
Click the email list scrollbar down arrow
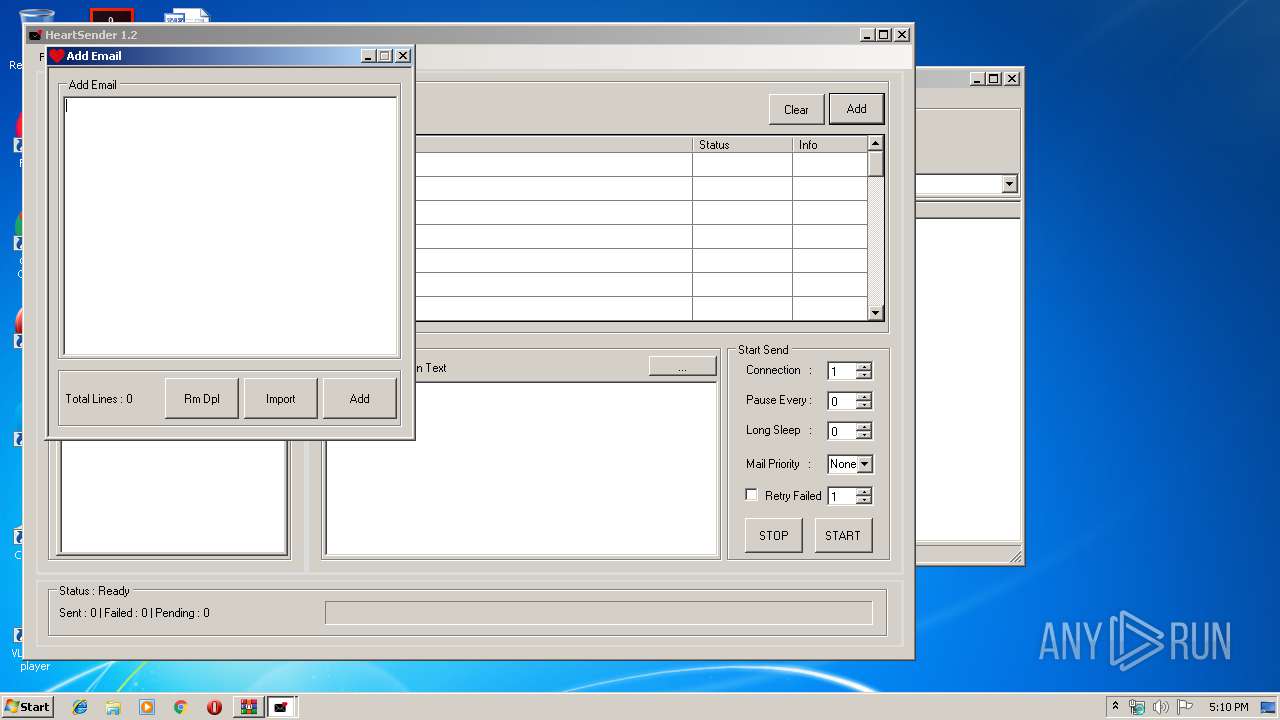point(876,313)
